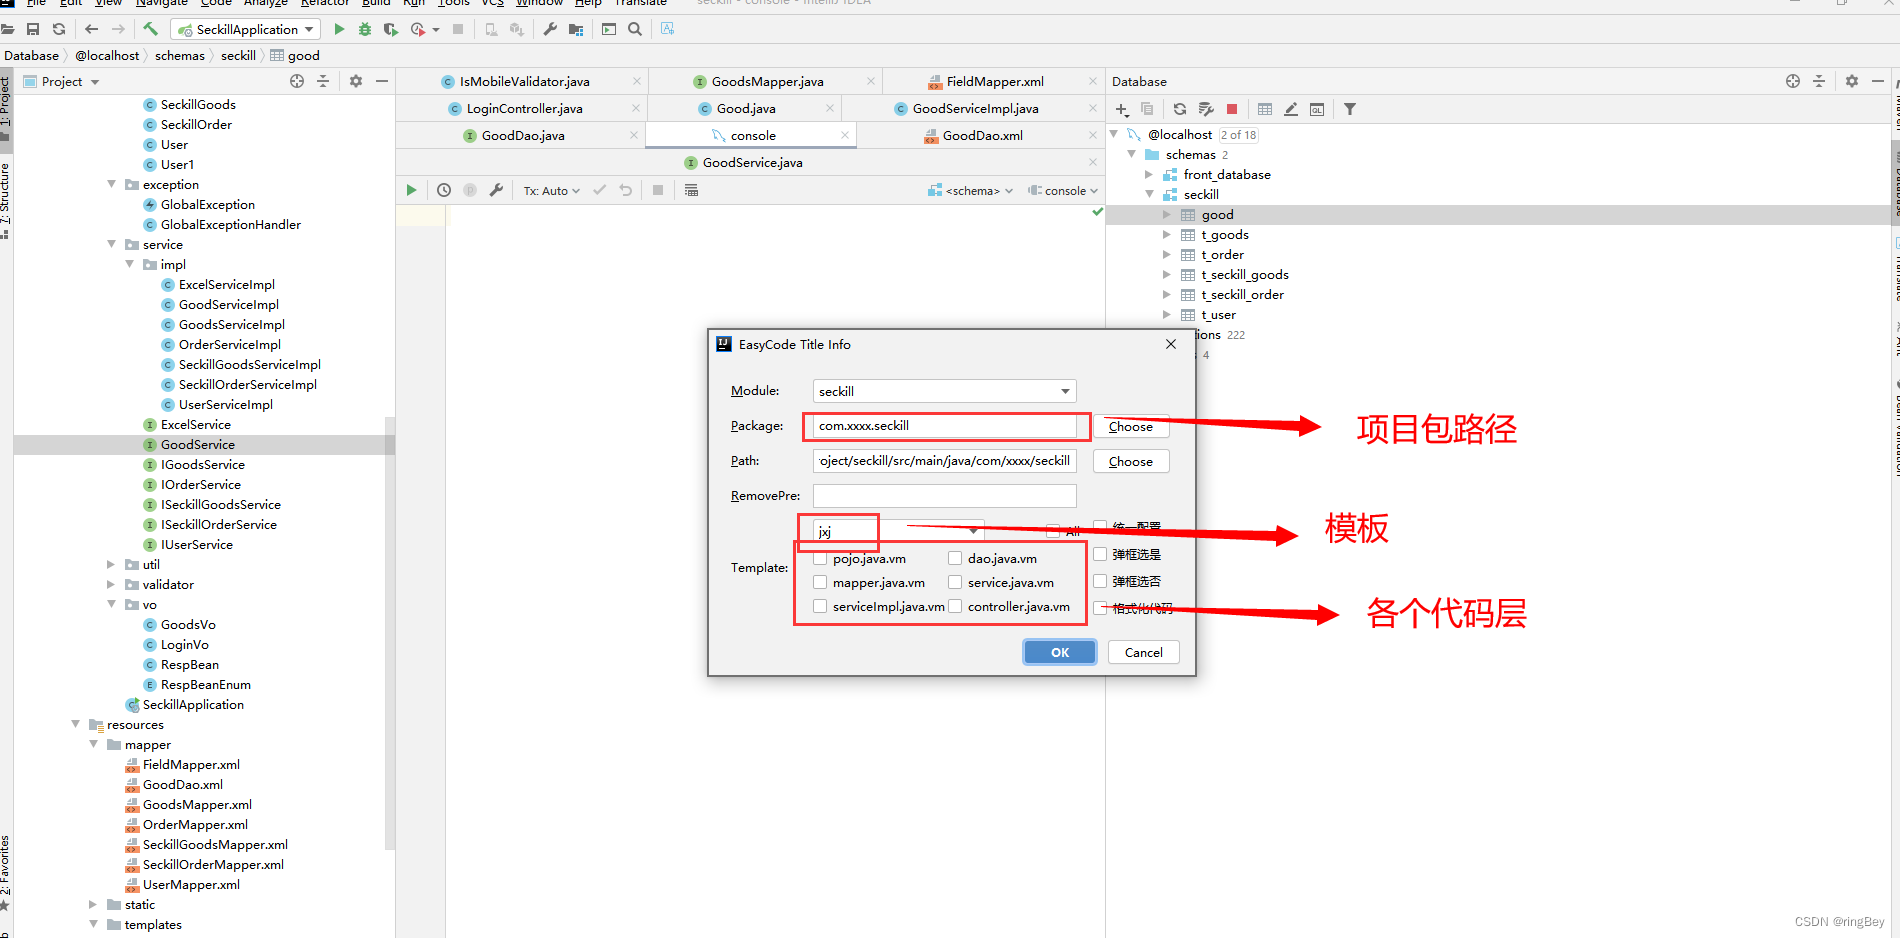Open Project Structure folder icon in toolbar
The image size is (1900, 938).
[x=576, y=29]
